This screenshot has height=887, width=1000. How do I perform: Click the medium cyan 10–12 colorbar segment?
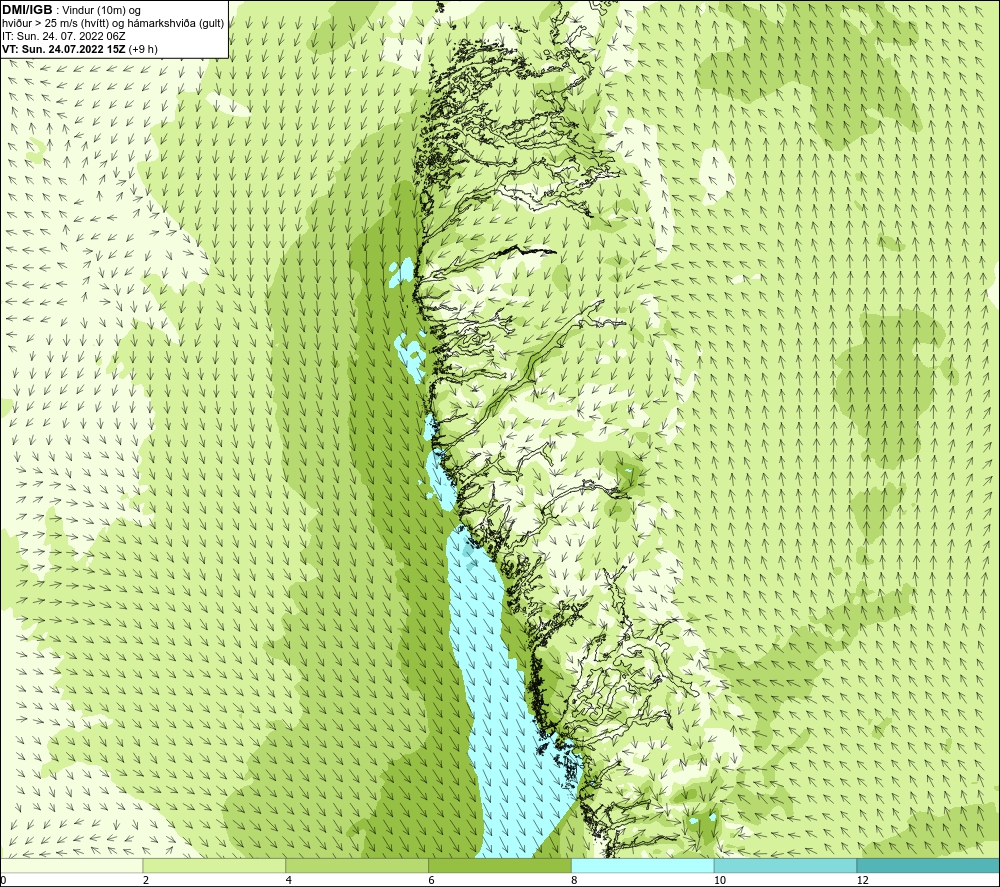(786, 865)
